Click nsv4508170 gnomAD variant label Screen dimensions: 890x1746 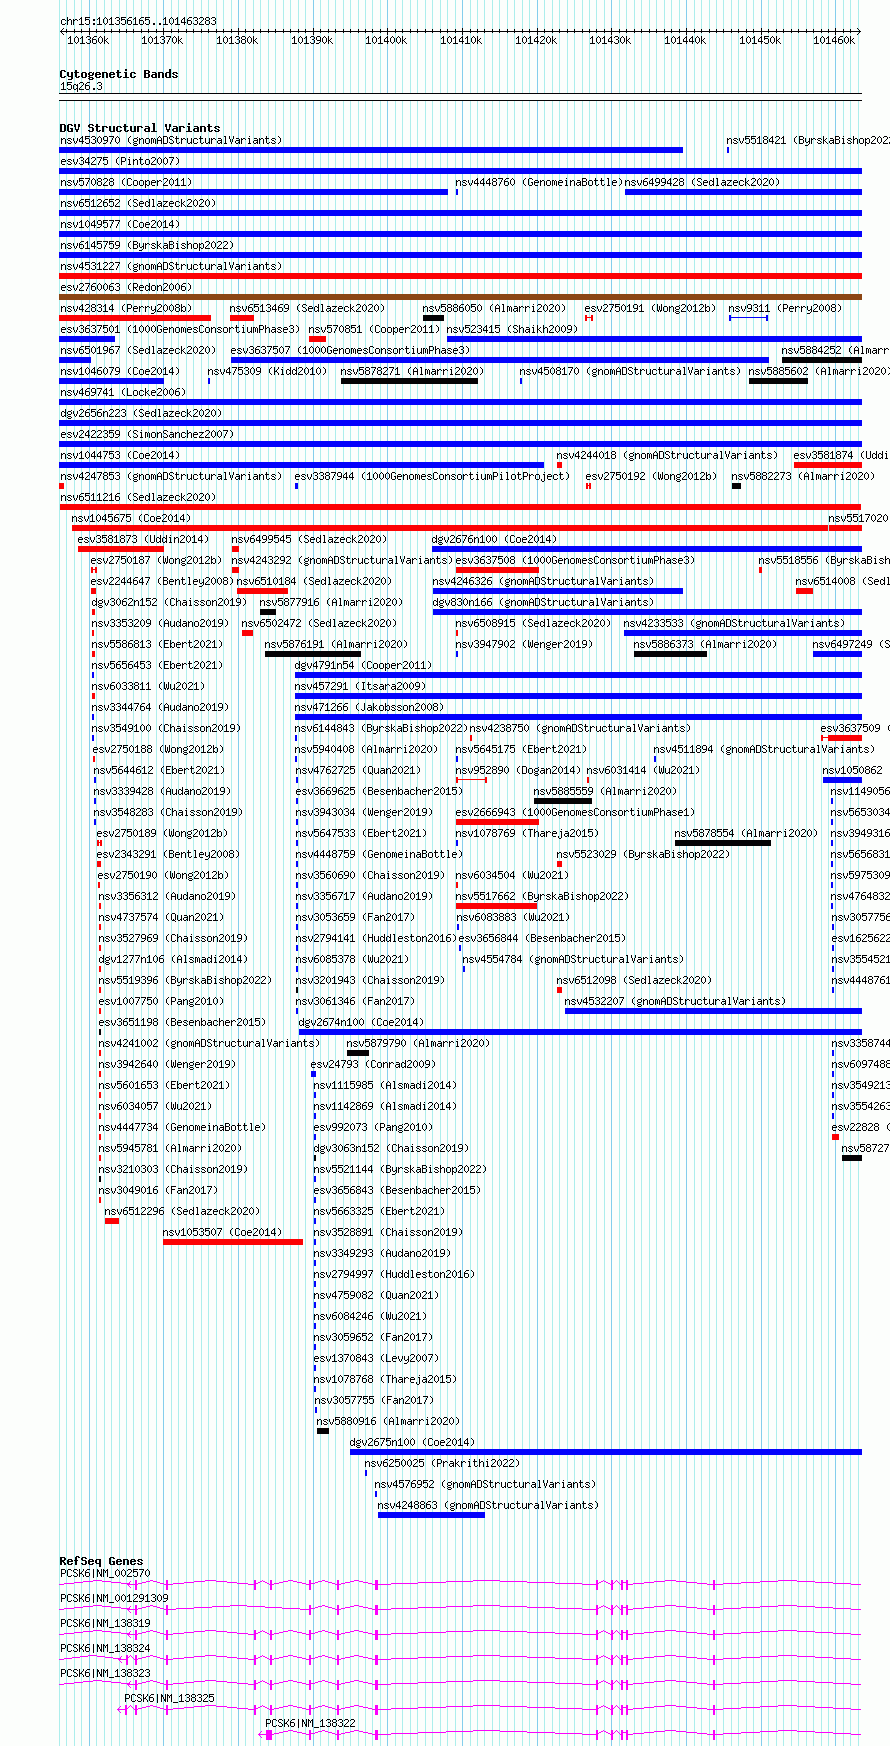pyautogui.click(x=631, y=371)
